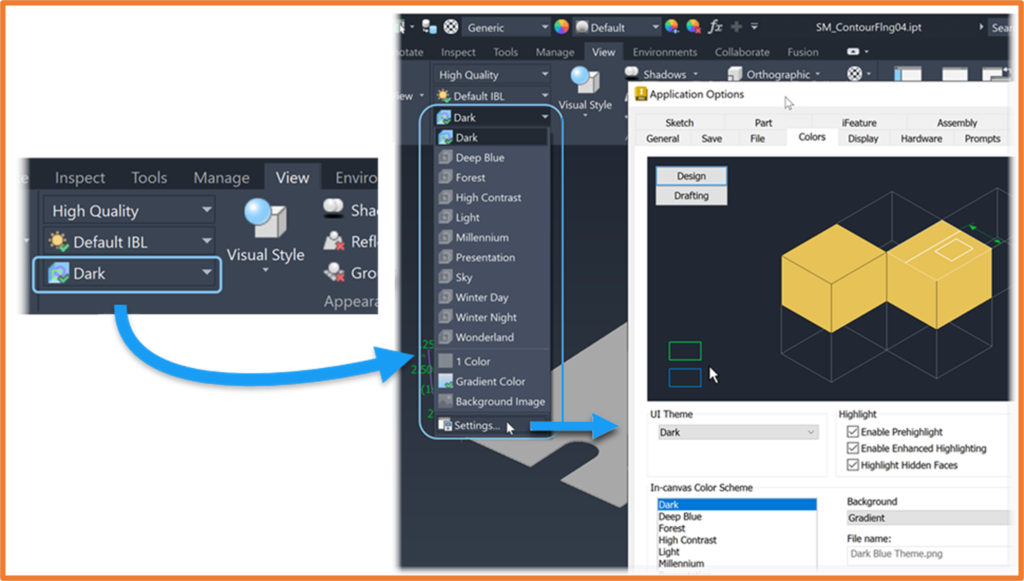Viewport: 1024px width, 581px height.
Task: Click the yellow cubes color preview image
Action: pyautogui.click(x=829, y=279)
